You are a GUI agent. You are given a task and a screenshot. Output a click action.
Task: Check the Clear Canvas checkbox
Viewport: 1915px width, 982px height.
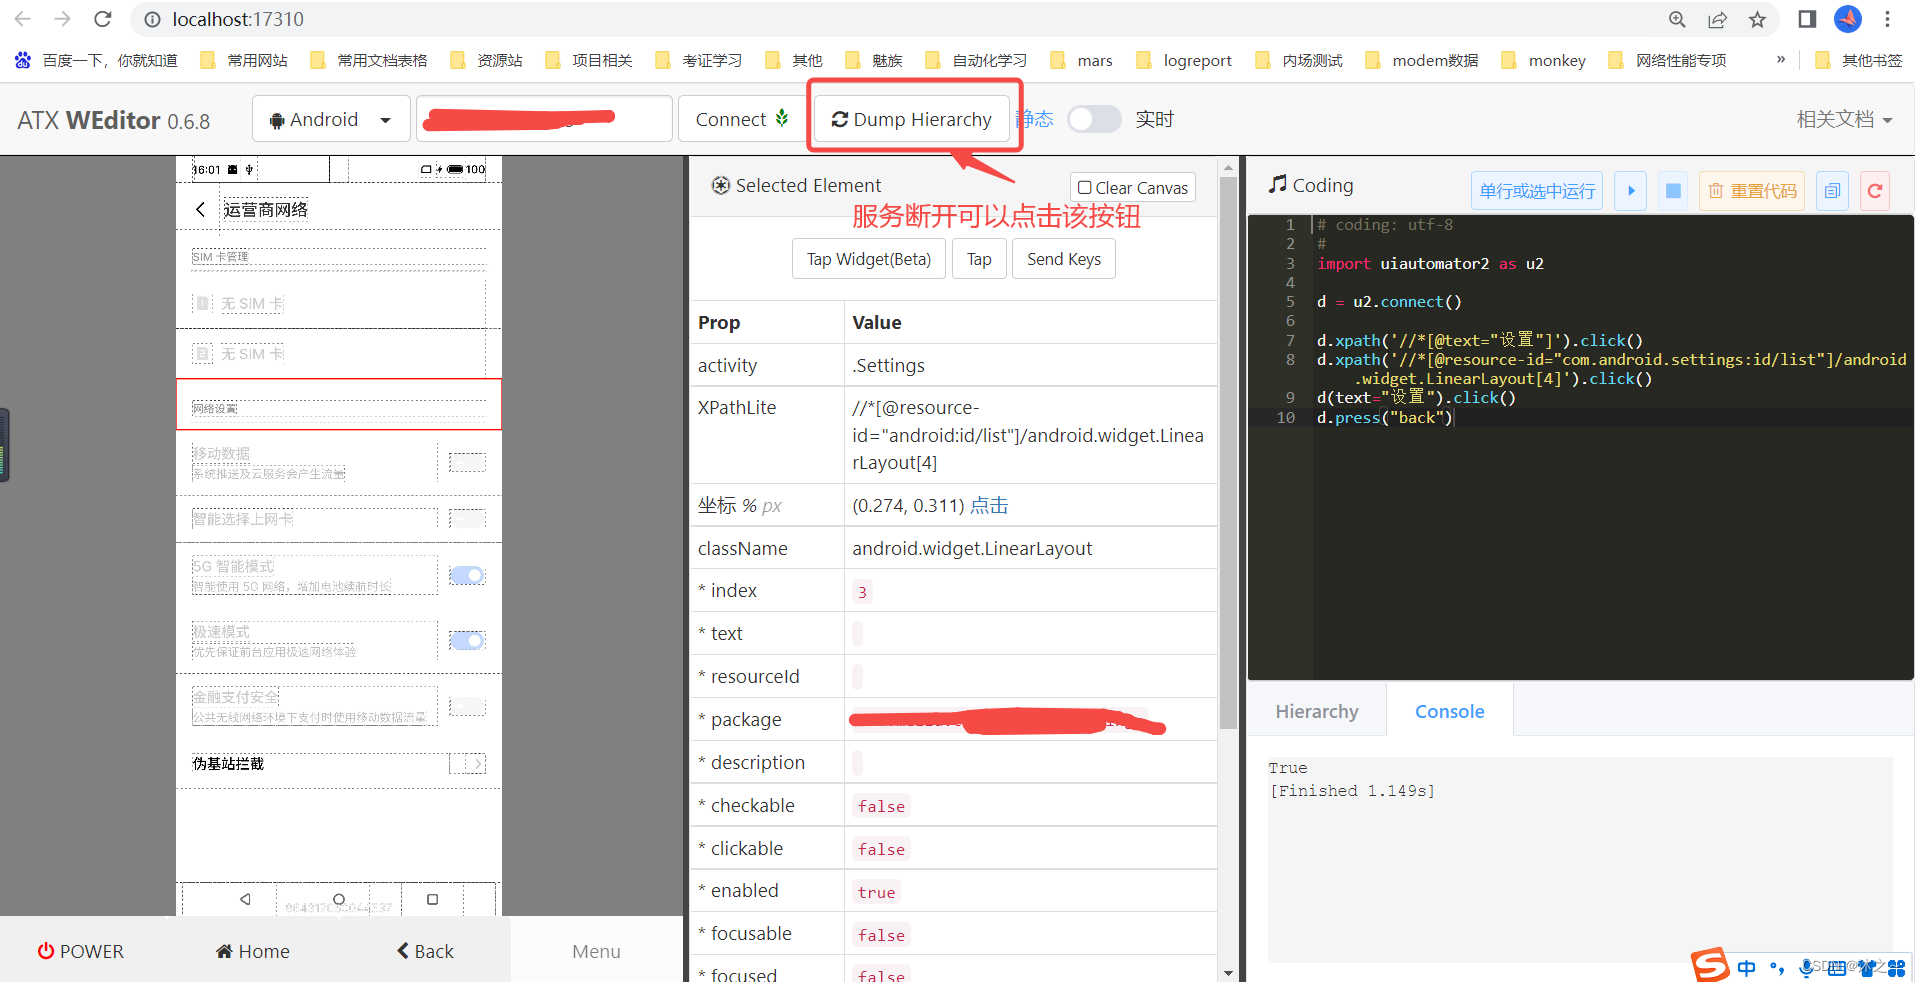point(1084,187)
